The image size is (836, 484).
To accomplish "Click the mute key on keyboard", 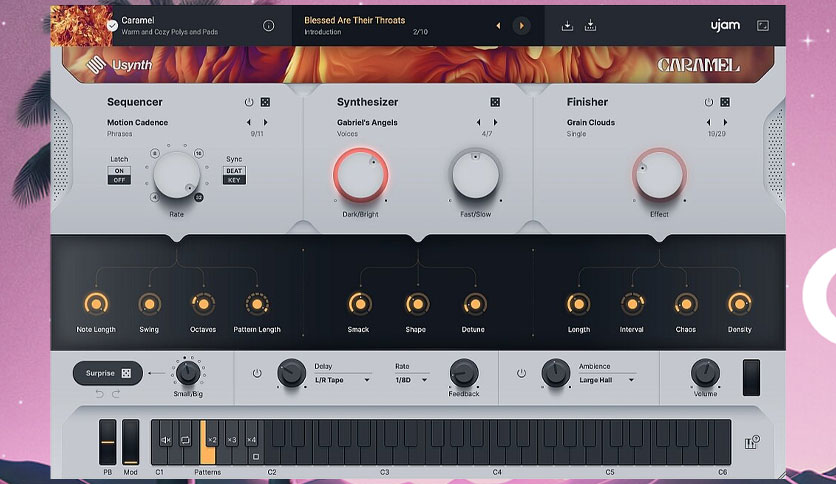I will [166, 440].
